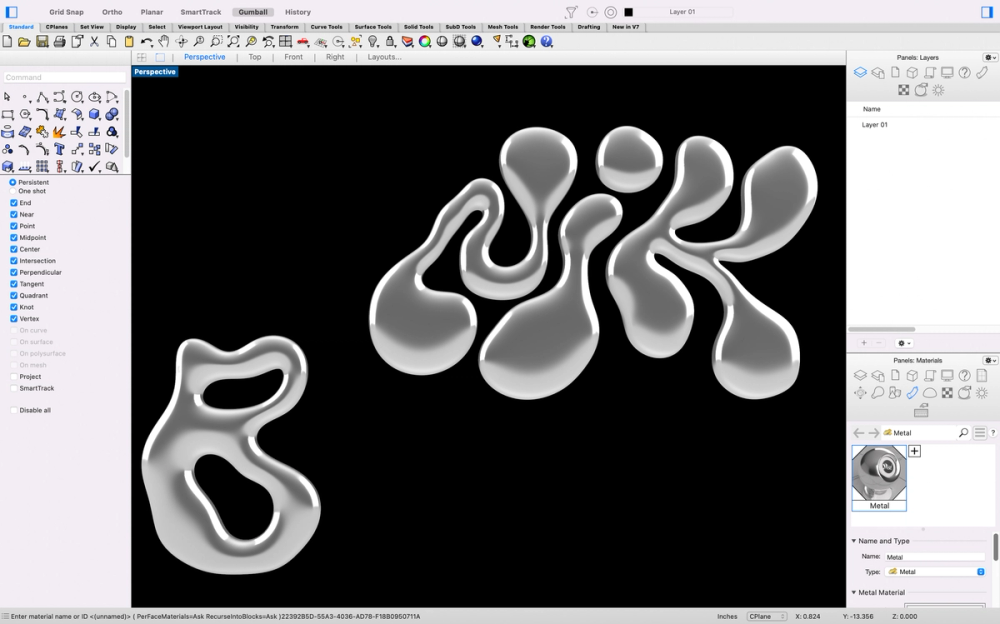Click the padlock Lock objects icon
Screen dimensions: 1000x624
[x=390, y=41]
